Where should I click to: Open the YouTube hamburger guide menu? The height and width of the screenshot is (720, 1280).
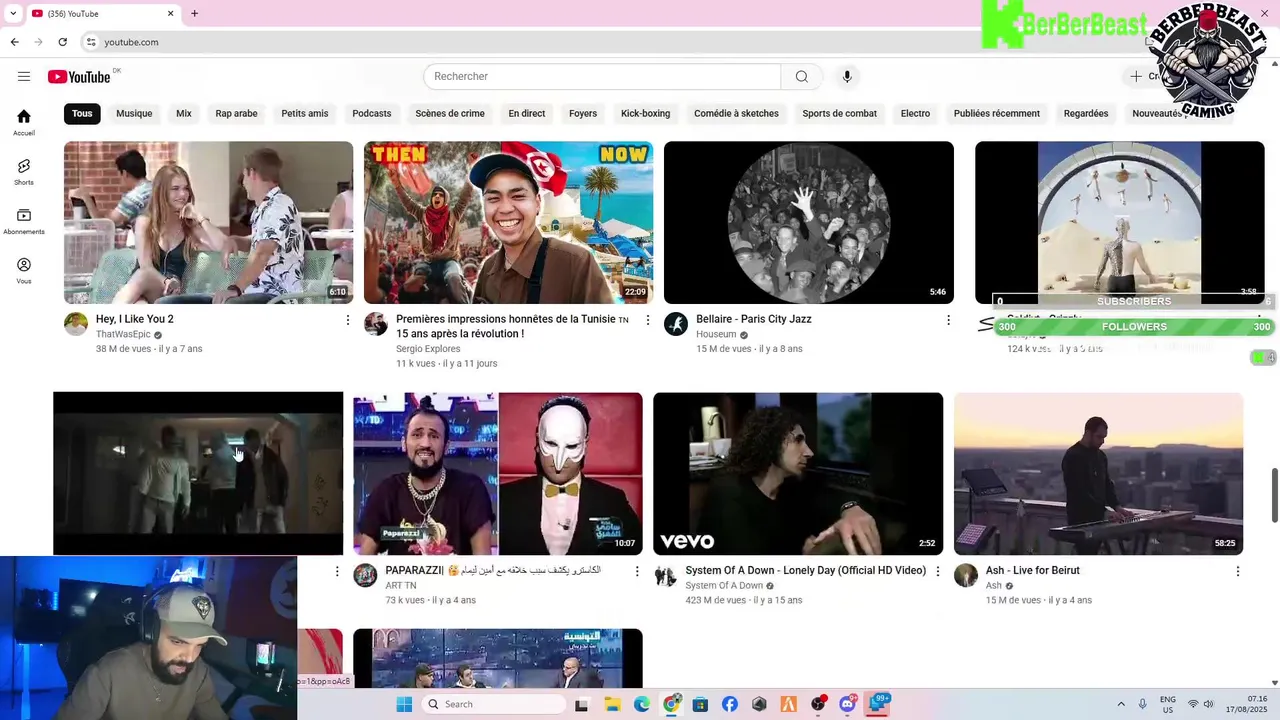[x=24, y=76]
